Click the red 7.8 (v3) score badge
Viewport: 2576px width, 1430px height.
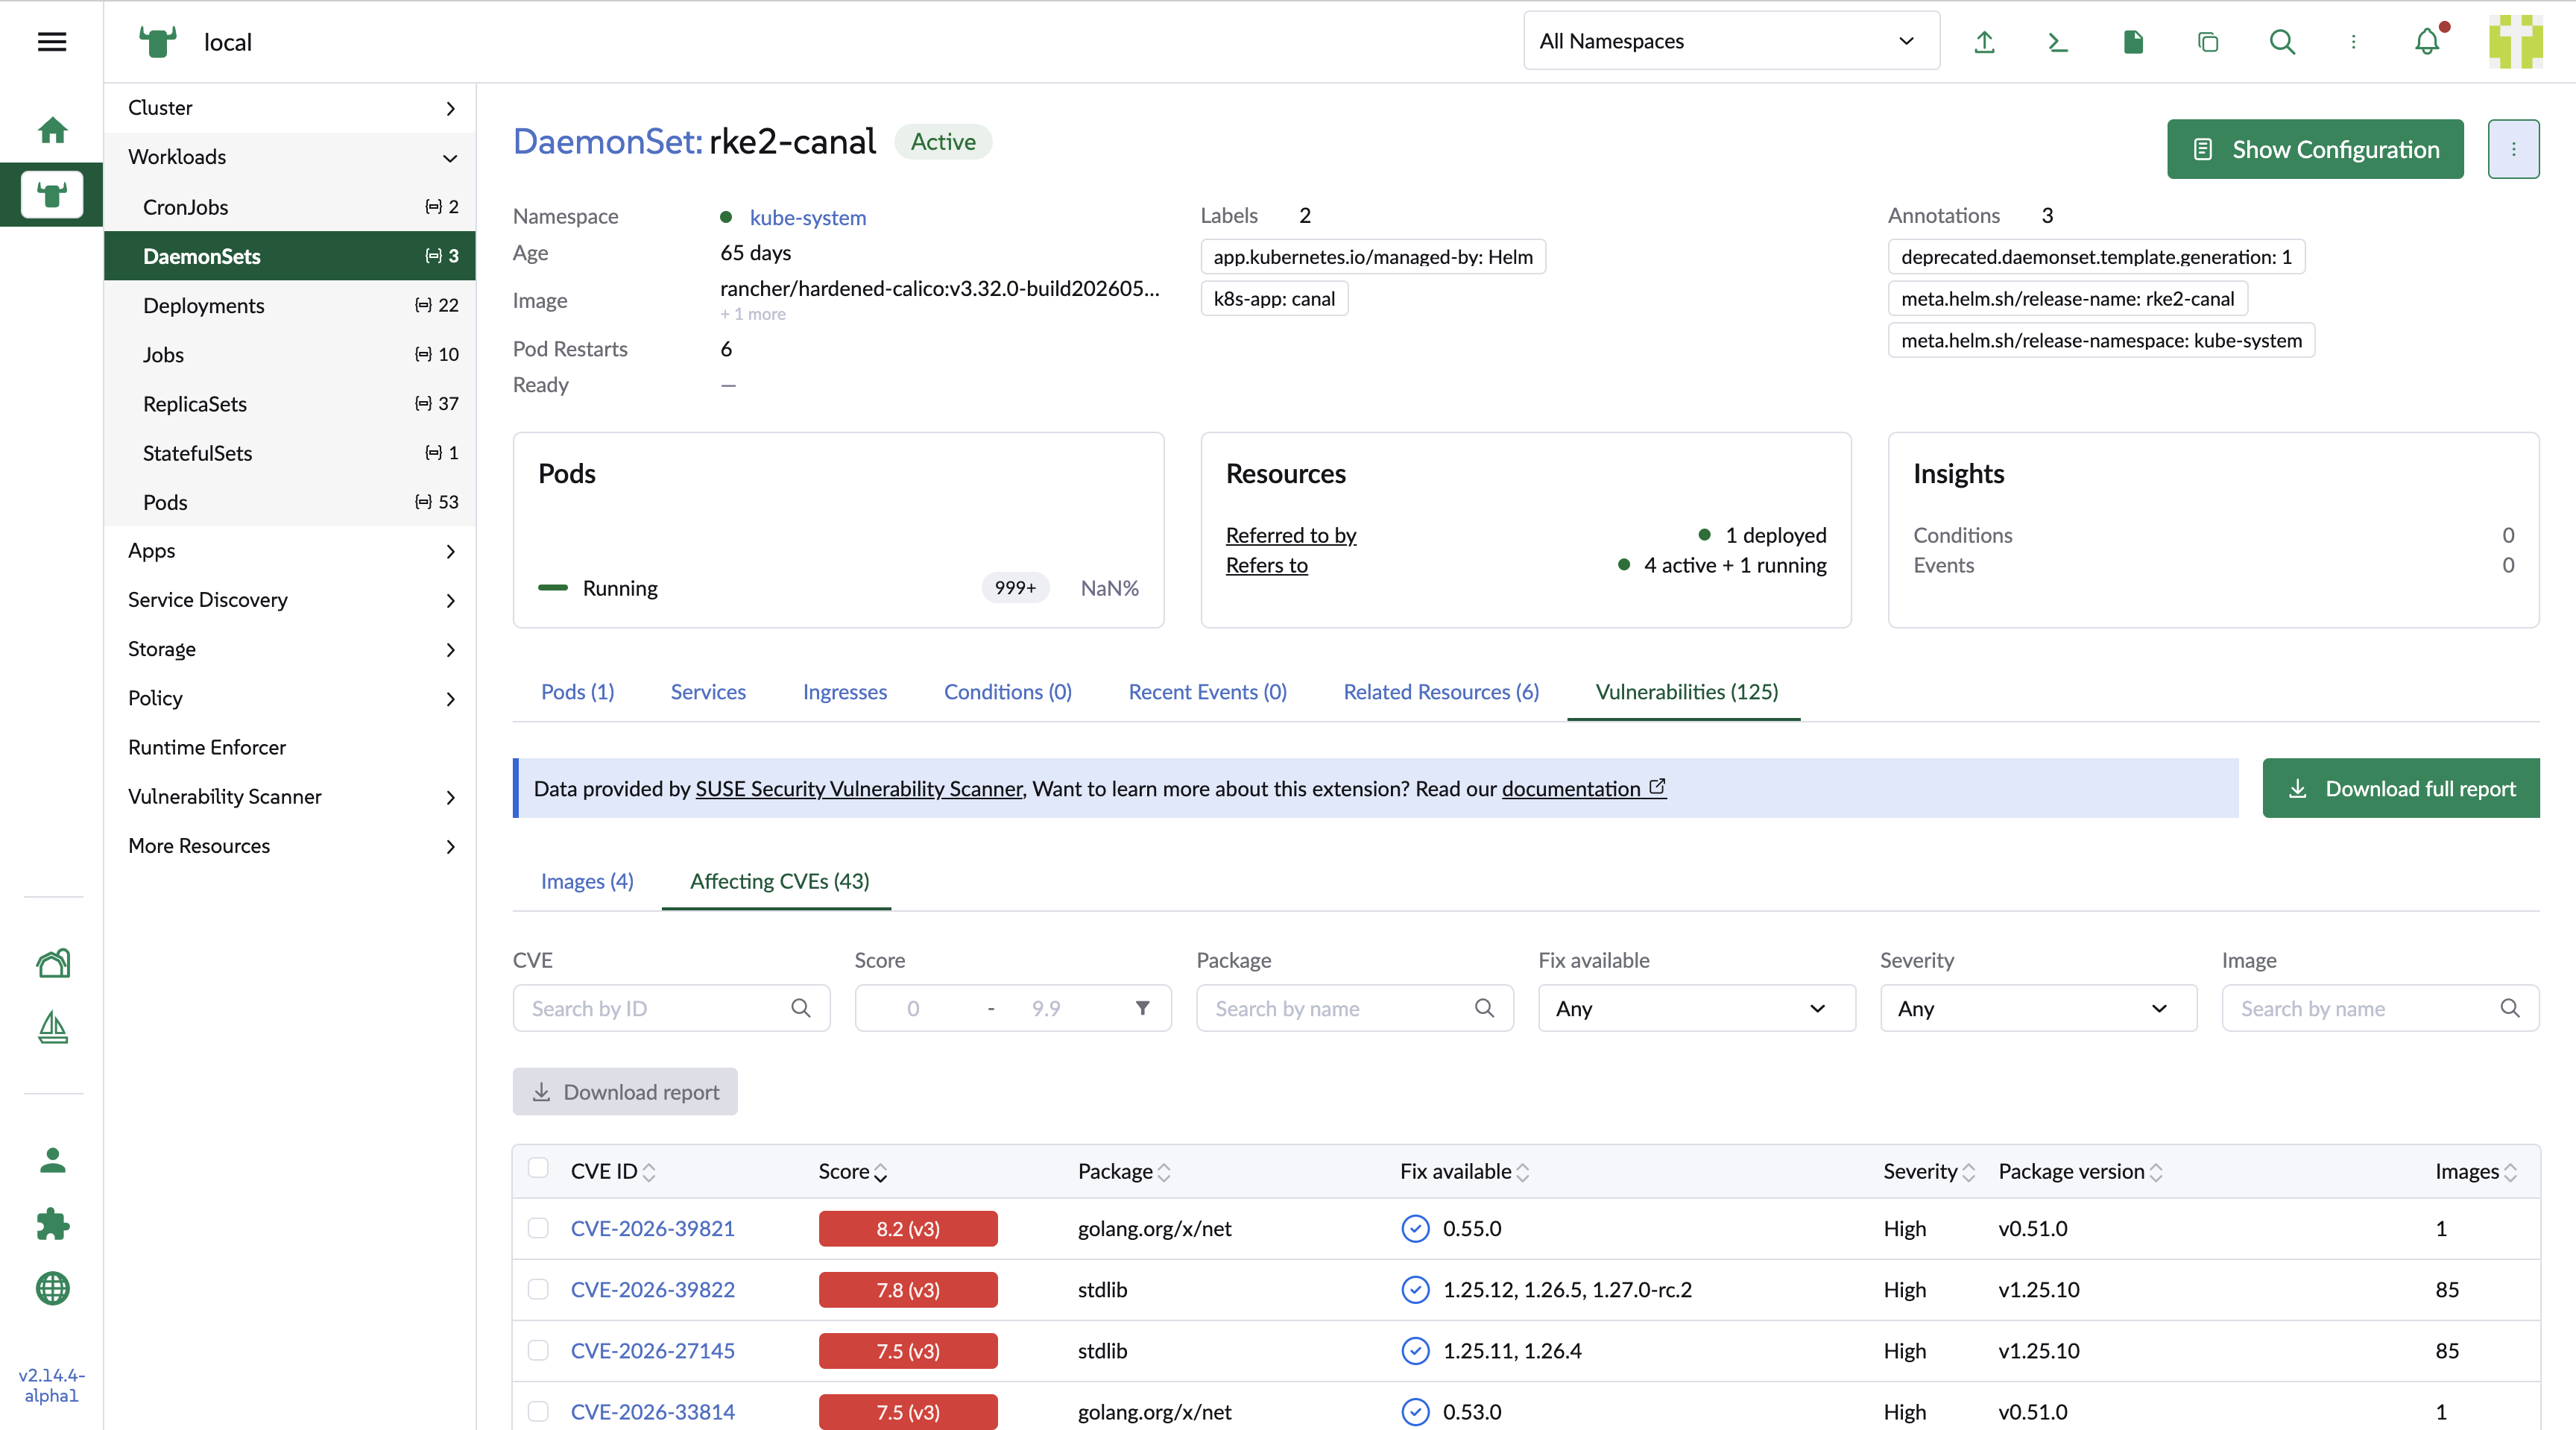tap(908, 1289)
